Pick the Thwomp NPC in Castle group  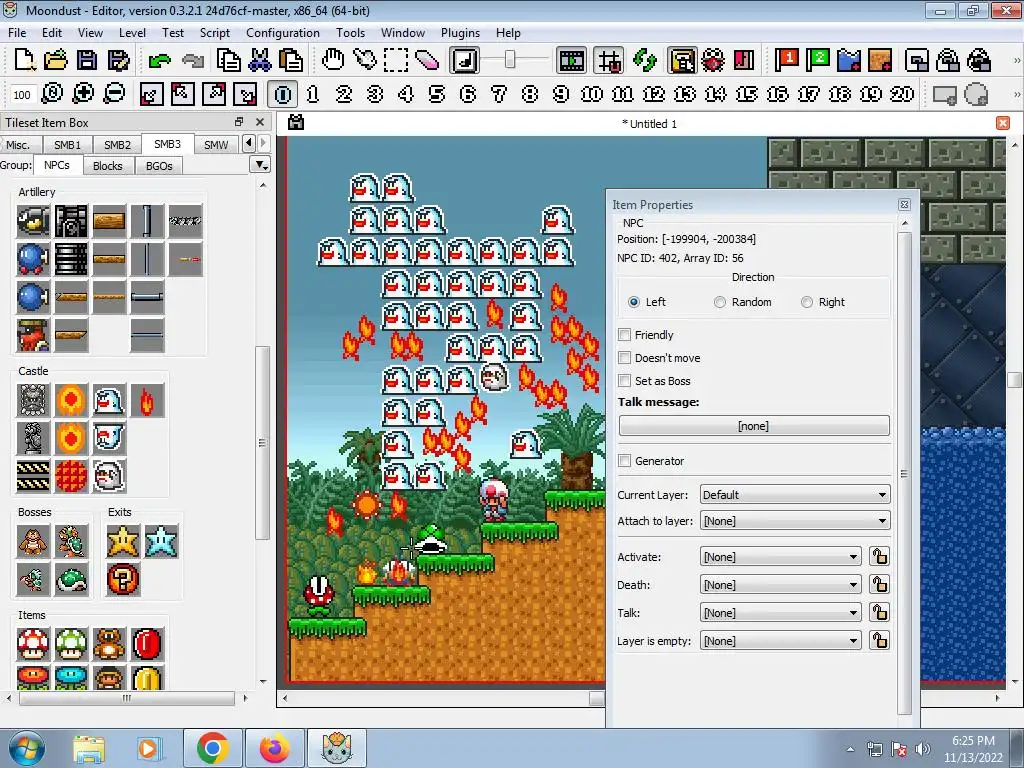pos(33,400)
